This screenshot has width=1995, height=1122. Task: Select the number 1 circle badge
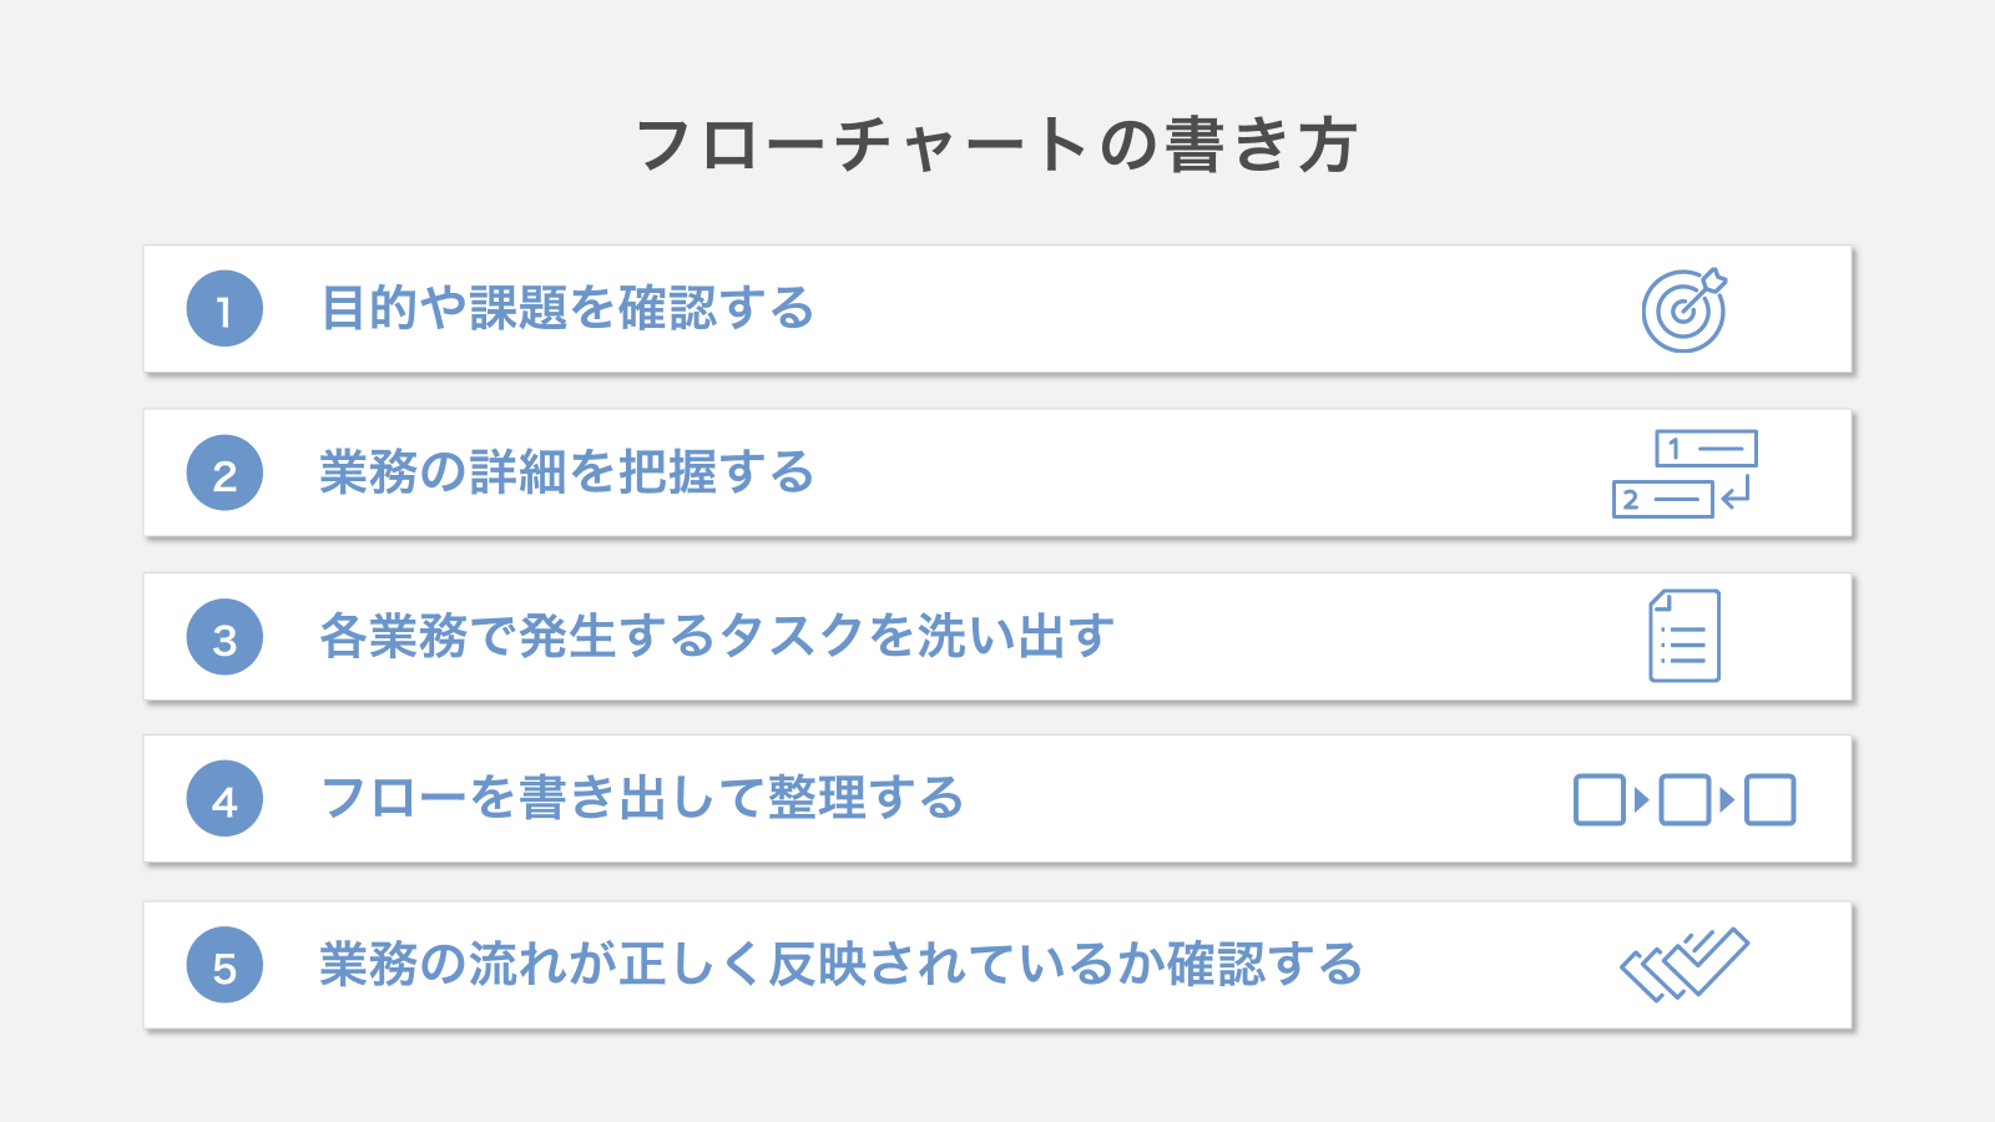coord(225,309)
